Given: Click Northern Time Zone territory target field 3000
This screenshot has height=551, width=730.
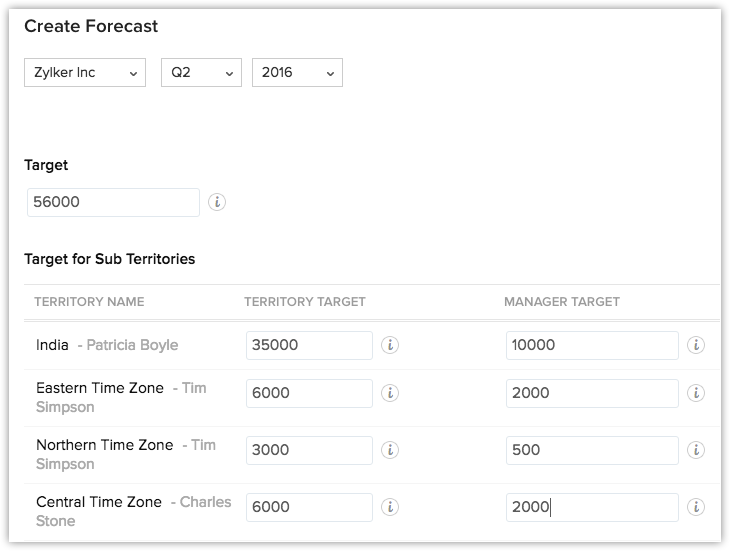Looking at the screenshot, I should [x=309, y=450].
